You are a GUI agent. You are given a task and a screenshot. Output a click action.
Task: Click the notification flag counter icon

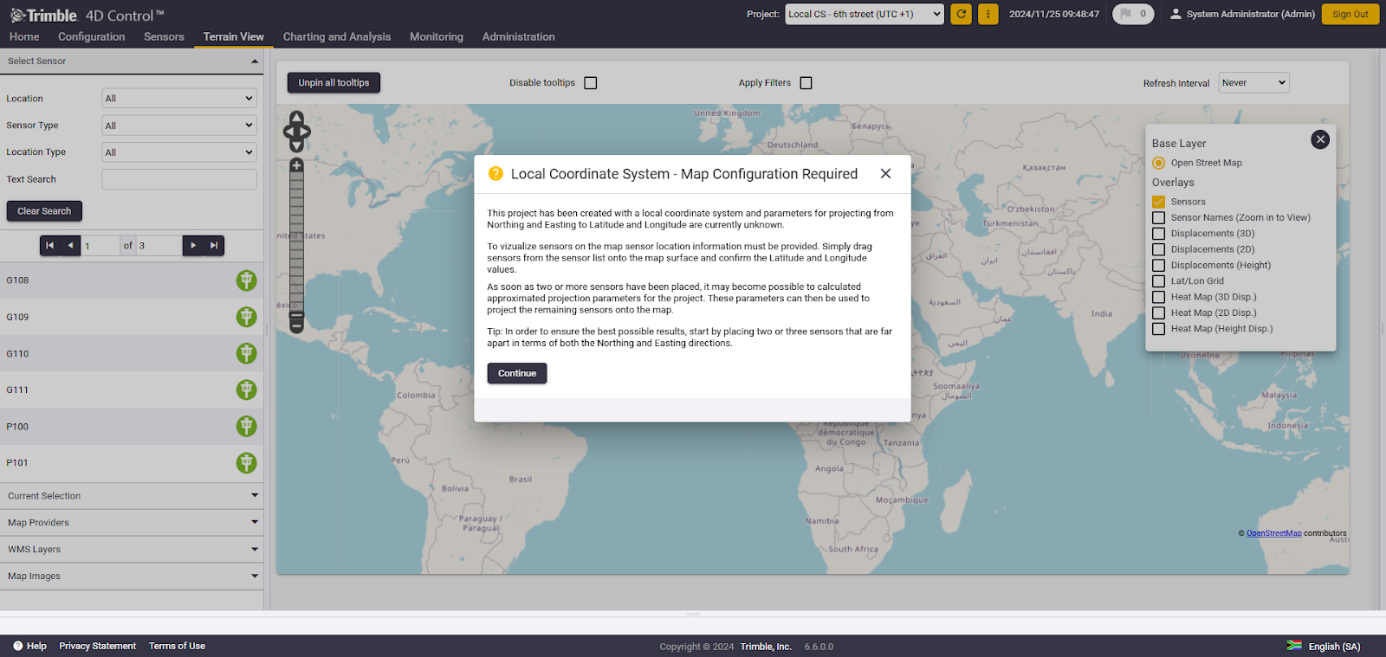(x=1133, y=14)
